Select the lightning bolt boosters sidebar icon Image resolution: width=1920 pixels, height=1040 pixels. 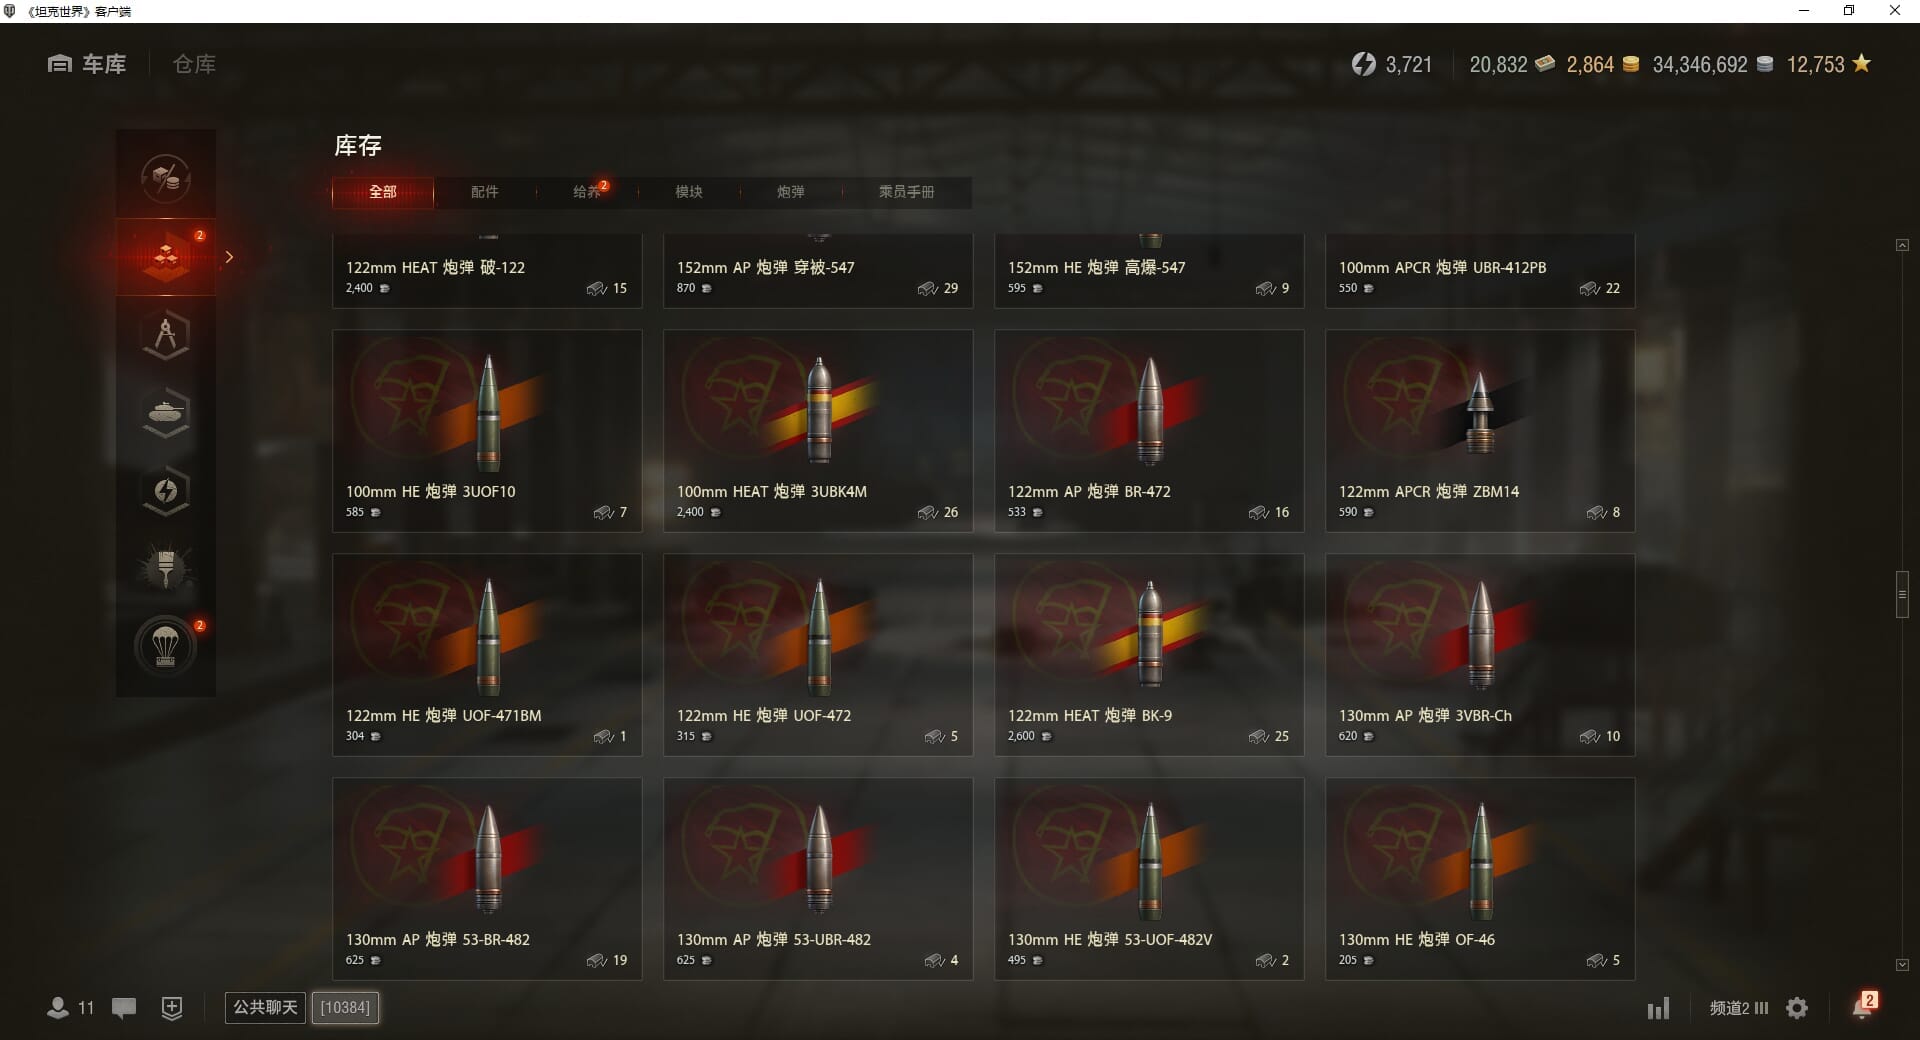tap(166, 491)
